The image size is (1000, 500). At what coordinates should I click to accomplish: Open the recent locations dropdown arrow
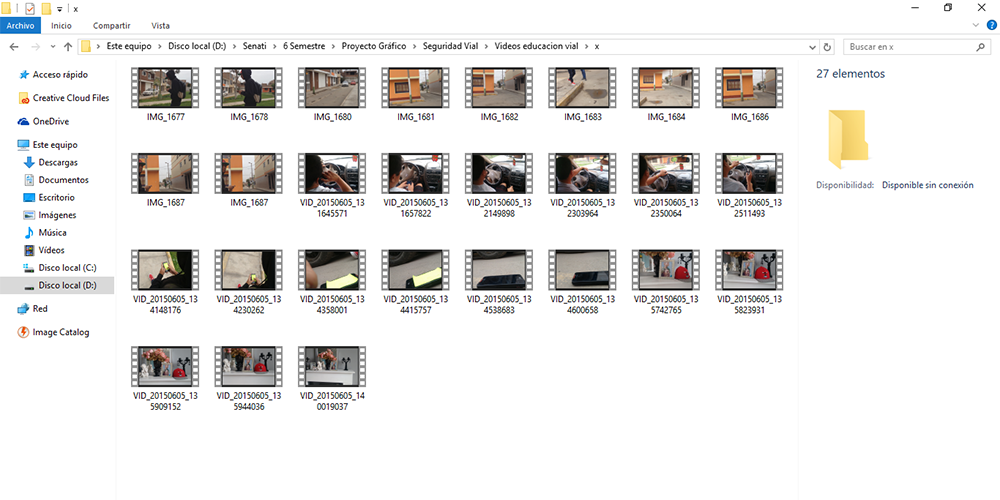(x=52, y=47)
